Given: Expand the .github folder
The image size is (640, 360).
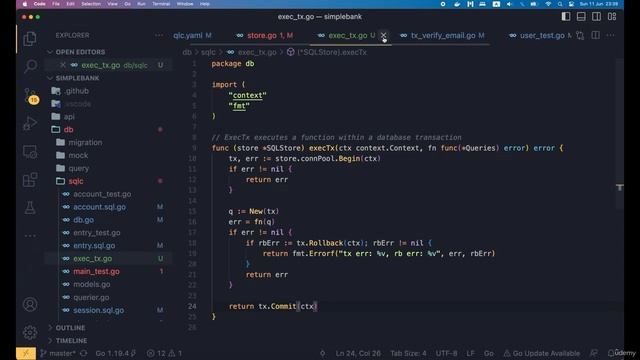Looking at the screenshot, I should (76, 91).
